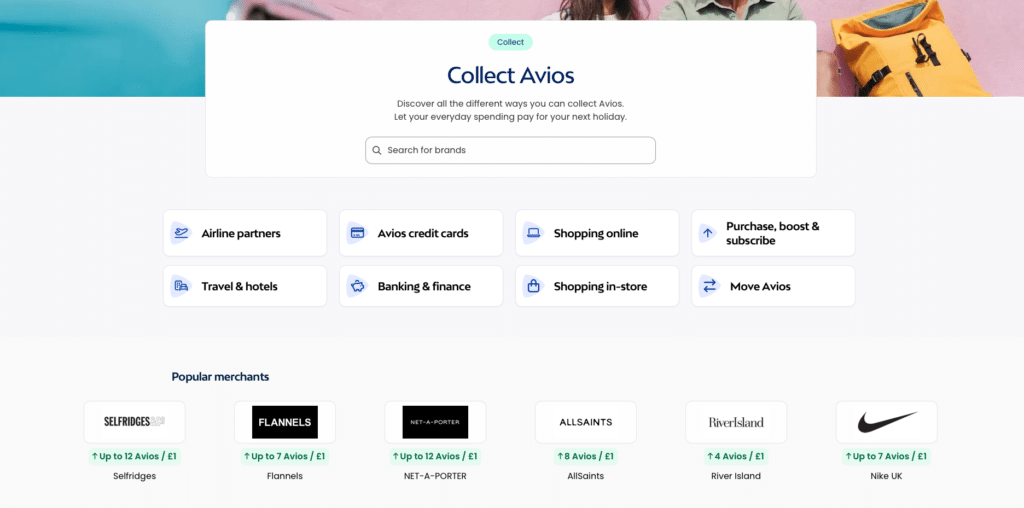Image resolution: width=1024 pixels, height=508 pixels.
Task: Click the shopping bag icon on Shopping in-store
Action: point(534,286)
